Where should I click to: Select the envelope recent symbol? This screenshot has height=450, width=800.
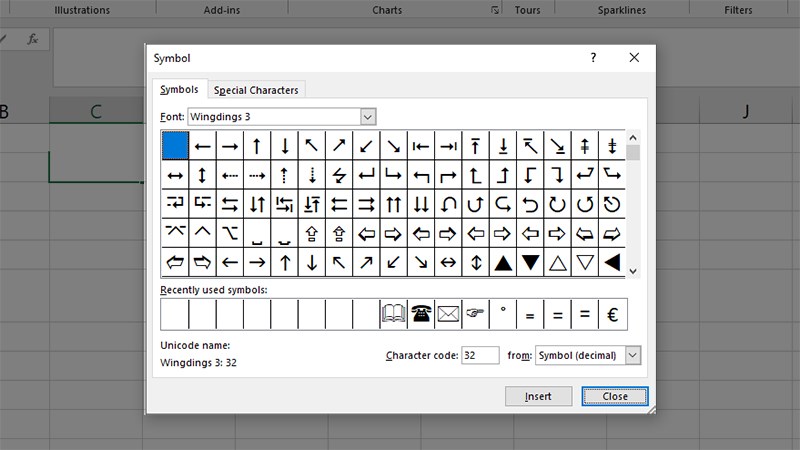[448, 314]
